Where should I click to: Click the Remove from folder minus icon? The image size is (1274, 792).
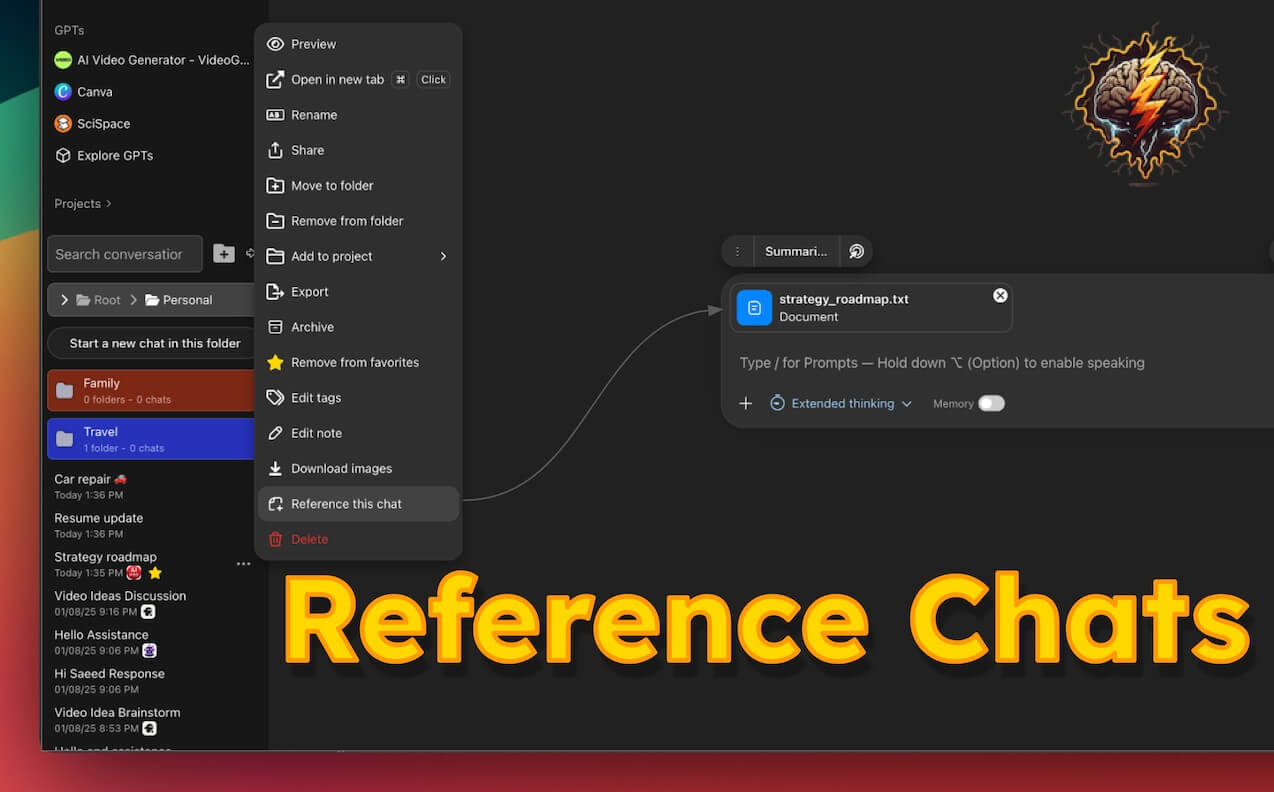click(275, 221)
